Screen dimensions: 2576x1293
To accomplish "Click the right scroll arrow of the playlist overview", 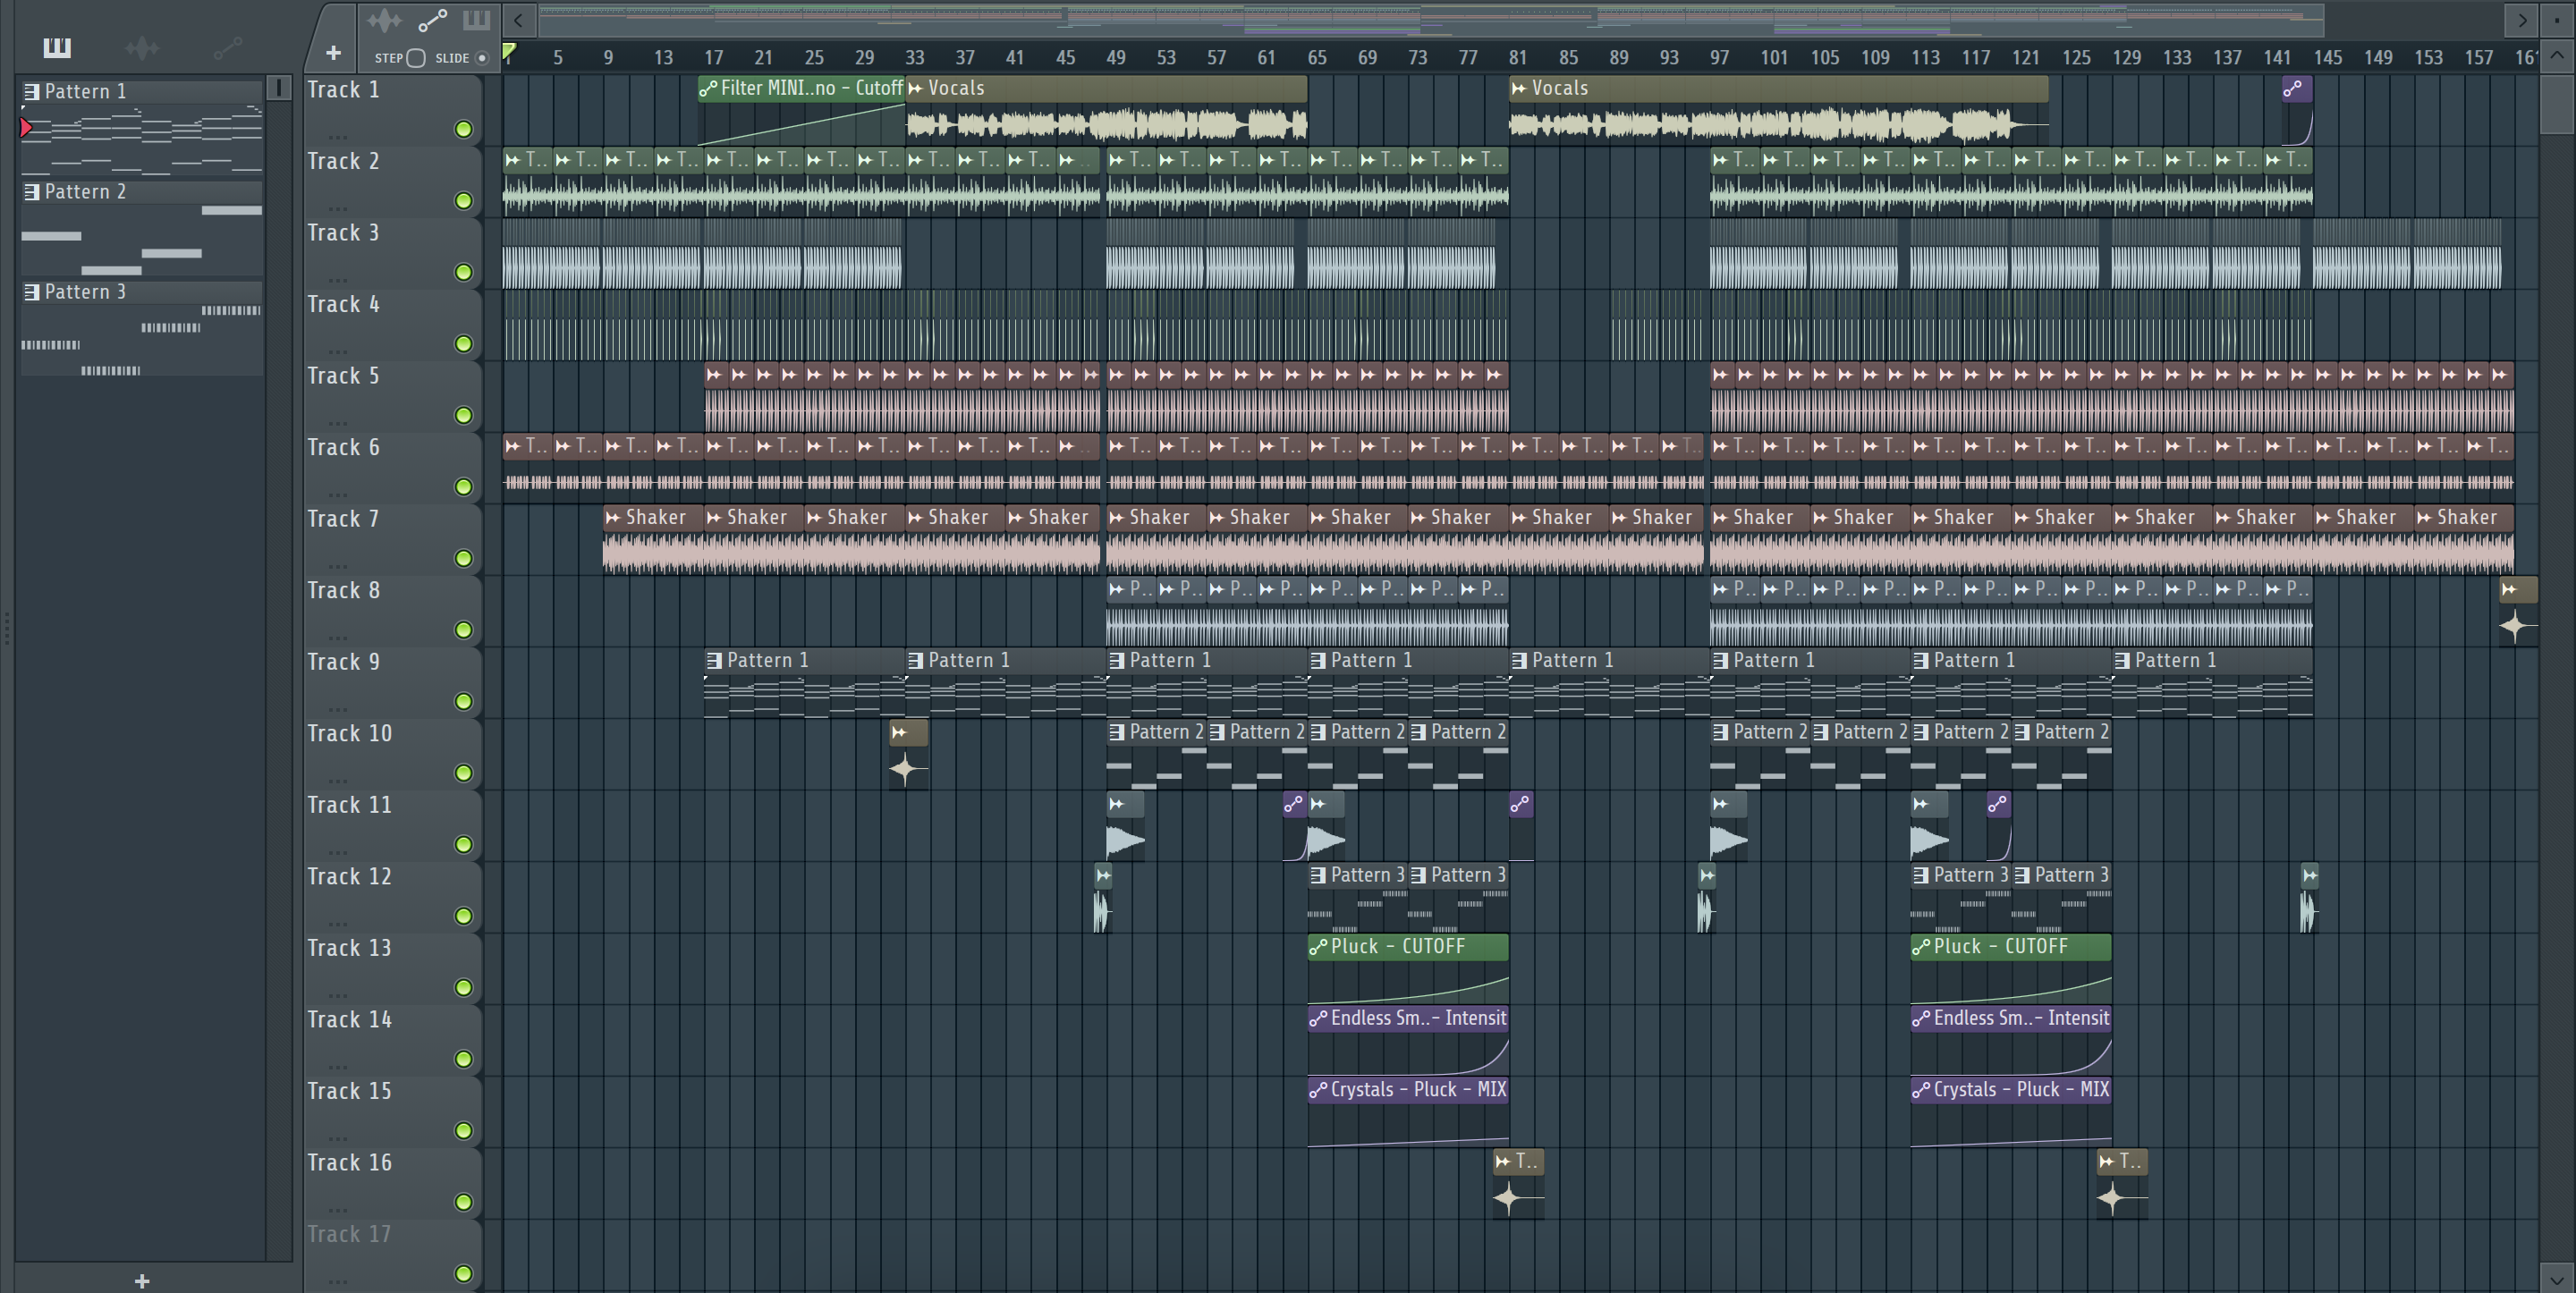I will point(2522,20).
